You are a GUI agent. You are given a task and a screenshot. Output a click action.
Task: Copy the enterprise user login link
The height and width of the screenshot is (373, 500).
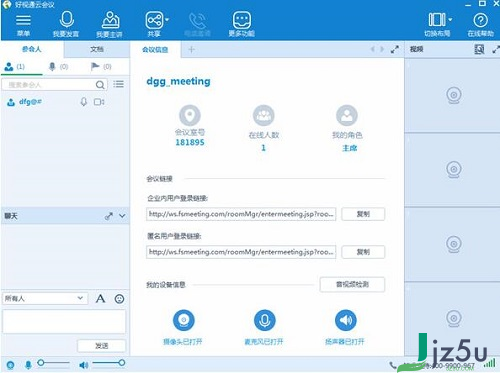click(x=363, y=214)
